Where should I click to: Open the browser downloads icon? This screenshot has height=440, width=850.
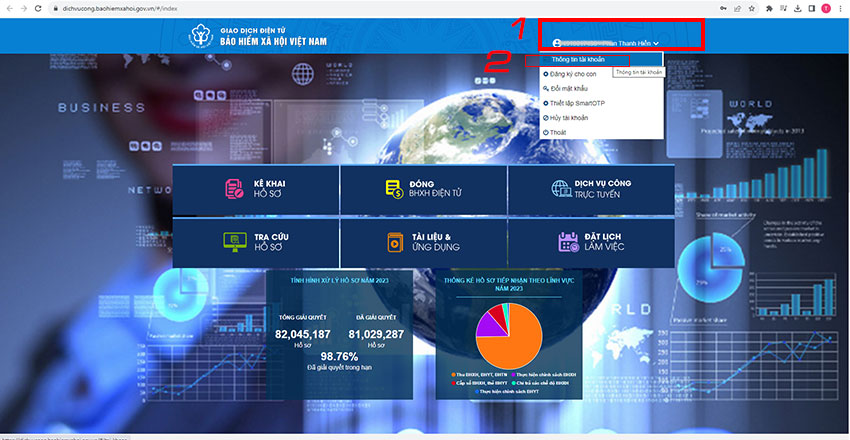point(797,9)
